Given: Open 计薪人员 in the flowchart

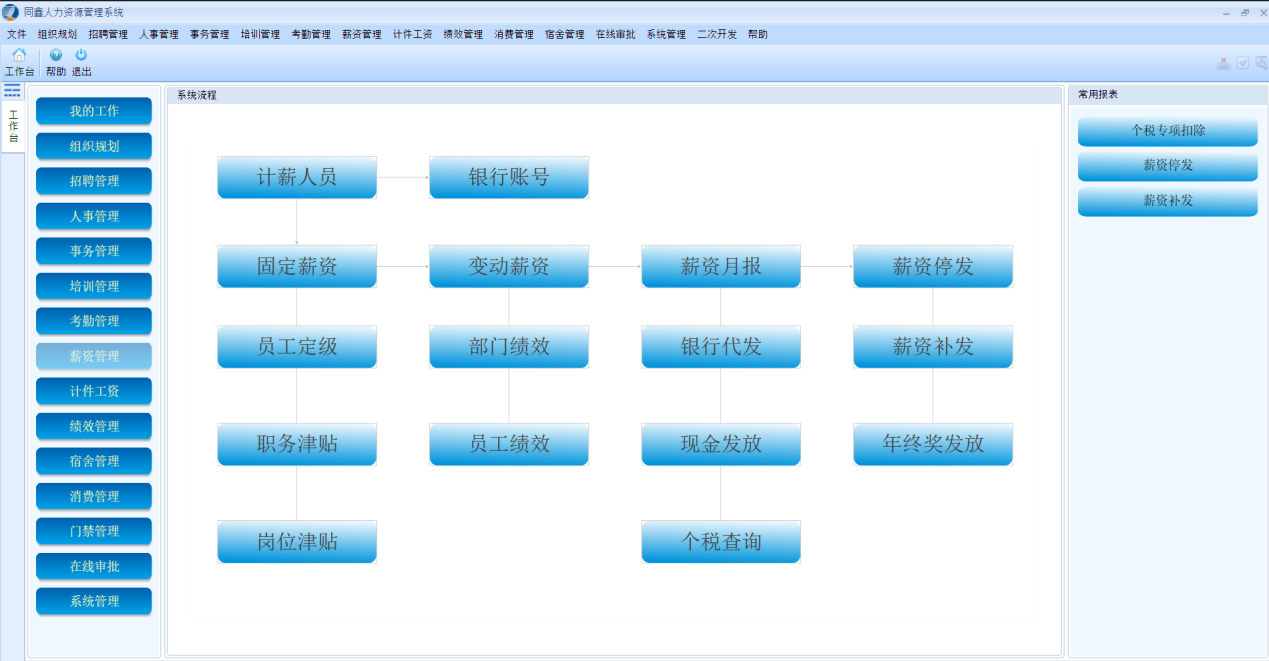Looking at the screenshot, I should pyautogui.click(x=297, y=178).
